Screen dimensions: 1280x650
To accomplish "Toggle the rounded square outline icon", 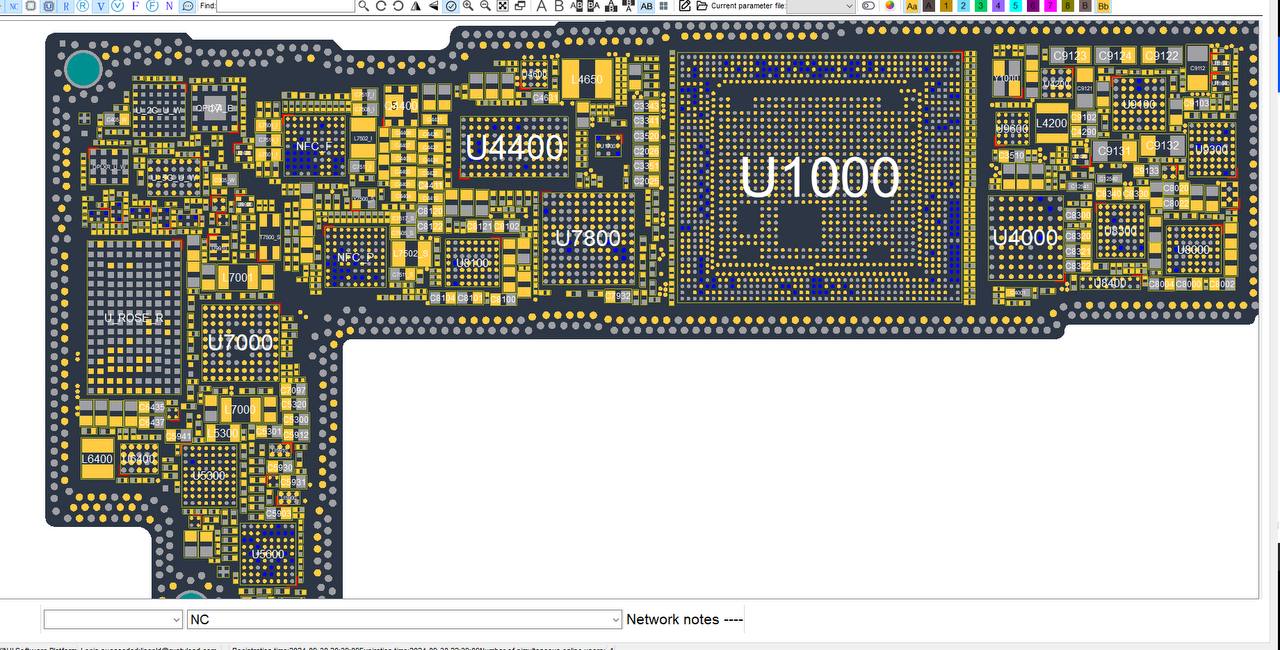I will pos(30,6).
